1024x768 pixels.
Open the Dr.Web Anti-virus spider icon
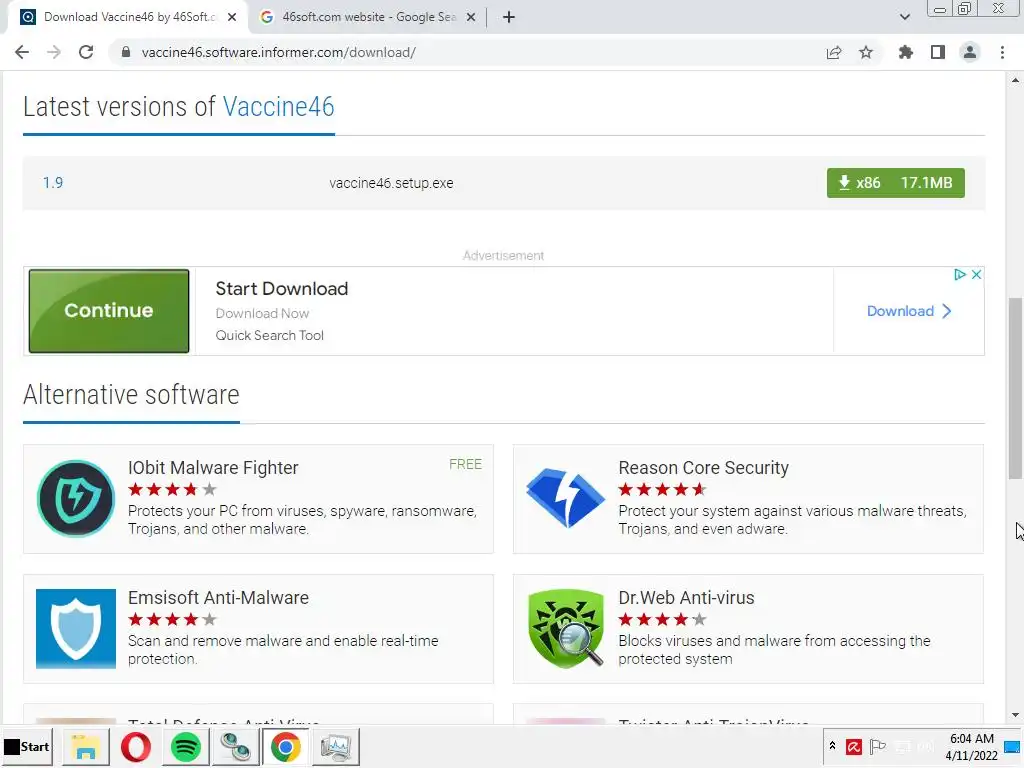[x=566, y=628]
